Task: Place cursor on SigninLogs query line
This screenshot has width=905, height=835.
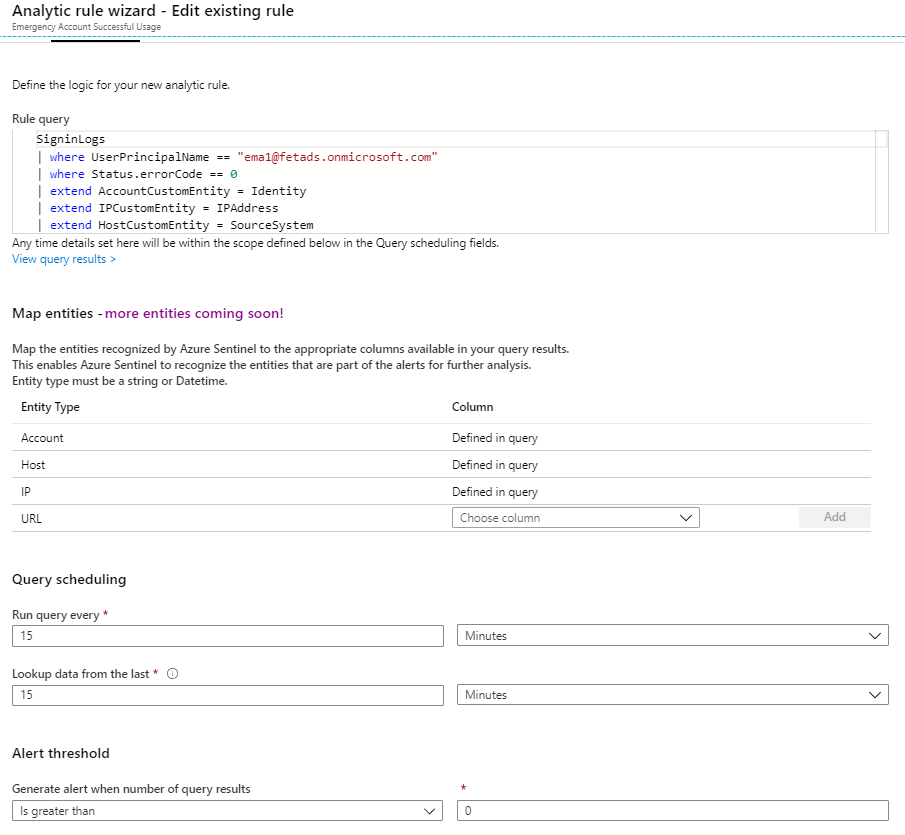Action: click(71, 140)
